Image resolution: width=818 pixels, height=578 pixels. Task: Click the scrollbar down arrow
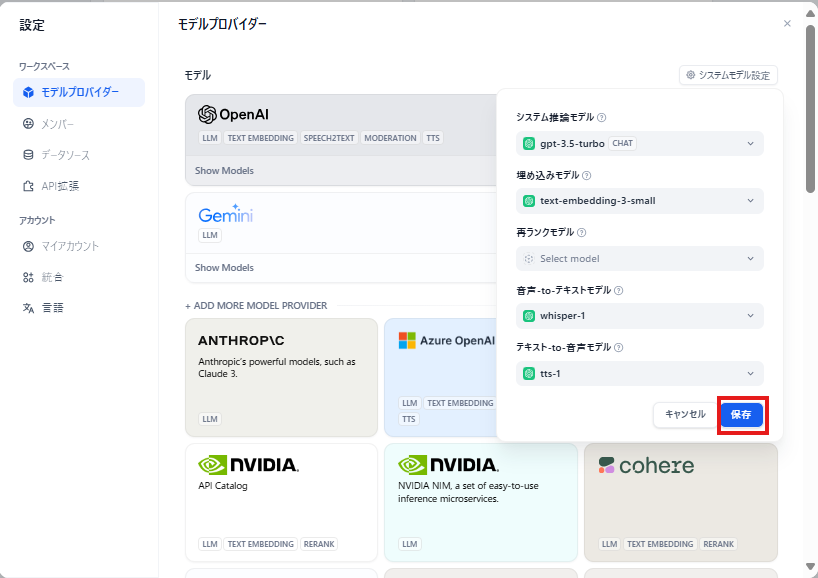810,567
